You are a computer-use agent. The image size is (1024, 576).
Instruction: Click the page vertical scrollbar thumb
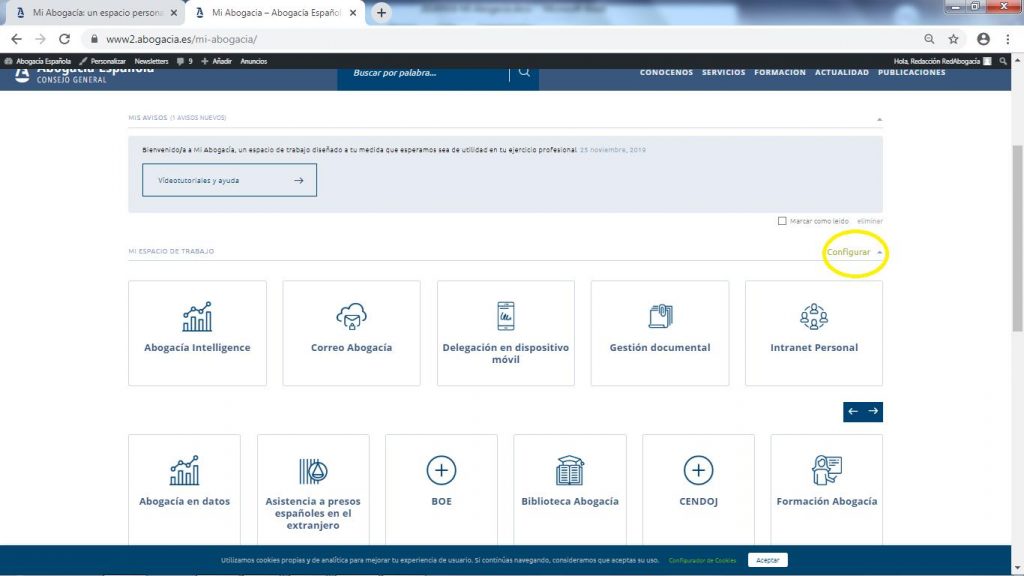point(1017,238)
